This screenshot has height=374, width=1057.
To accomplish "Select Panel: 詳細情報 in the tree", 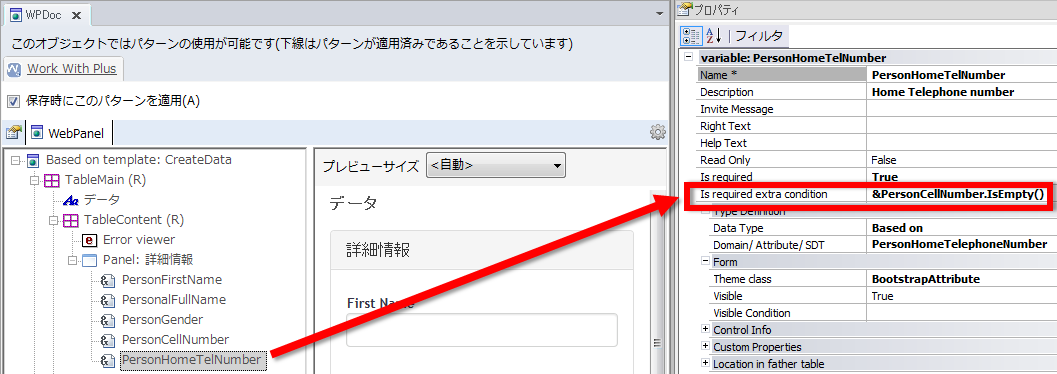I will (x=148, y=260).
